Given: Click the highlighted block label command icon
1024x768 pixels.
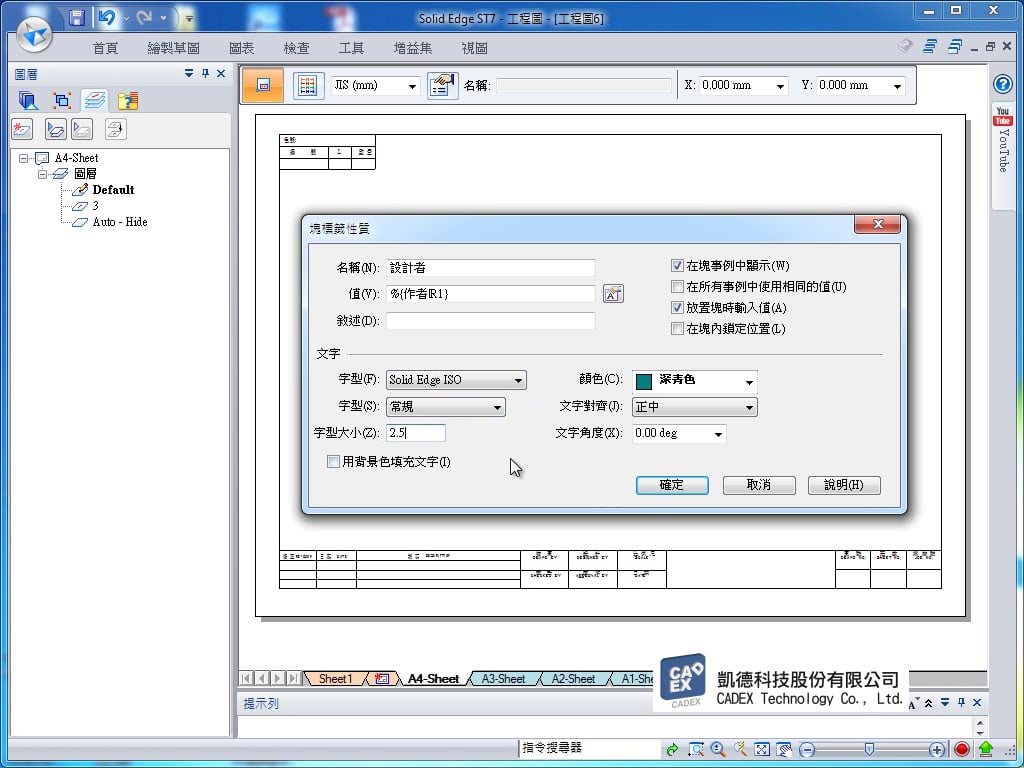Looking at the screenshot, I should click(263, 86).
